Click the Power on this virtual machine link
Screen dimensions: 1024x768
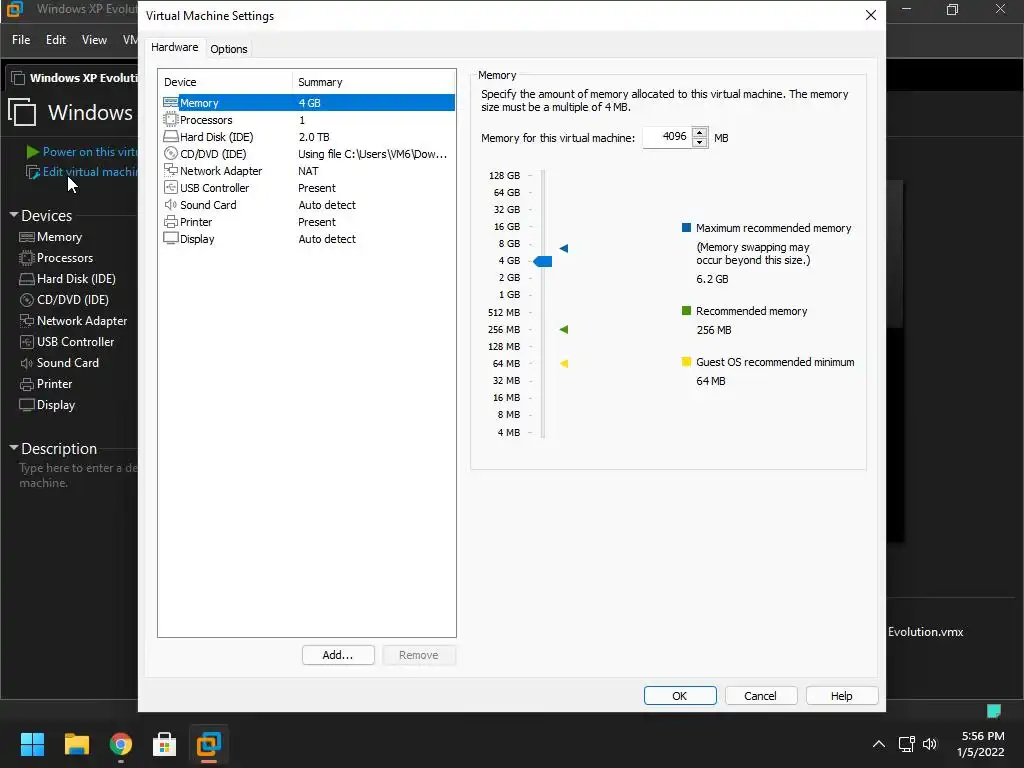pos(90,152)
